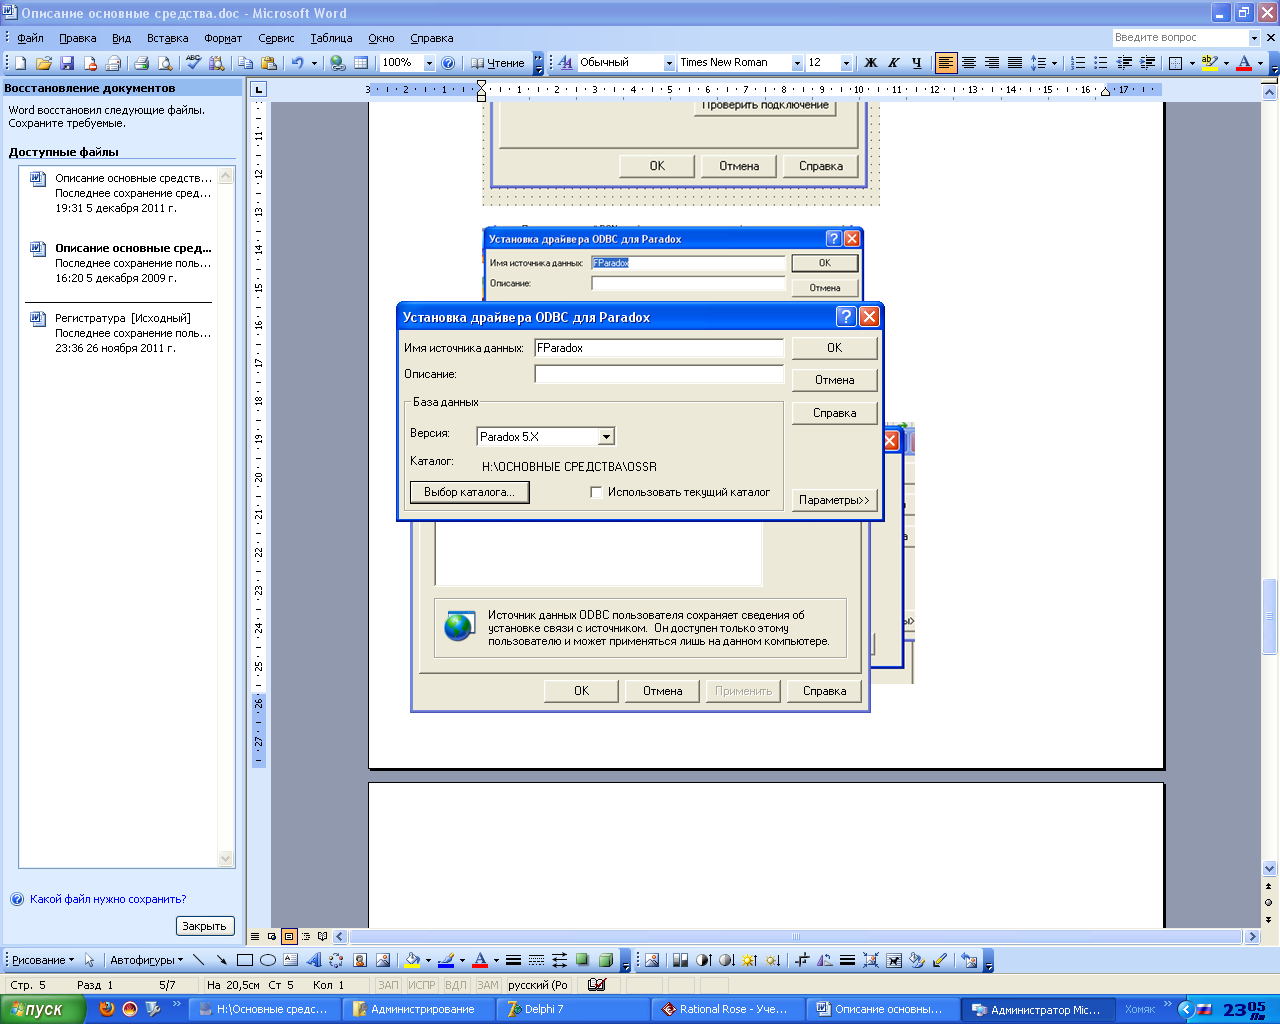1280x1024 pixels.
Task: Open the Справка menu
Action: (432, 38)
